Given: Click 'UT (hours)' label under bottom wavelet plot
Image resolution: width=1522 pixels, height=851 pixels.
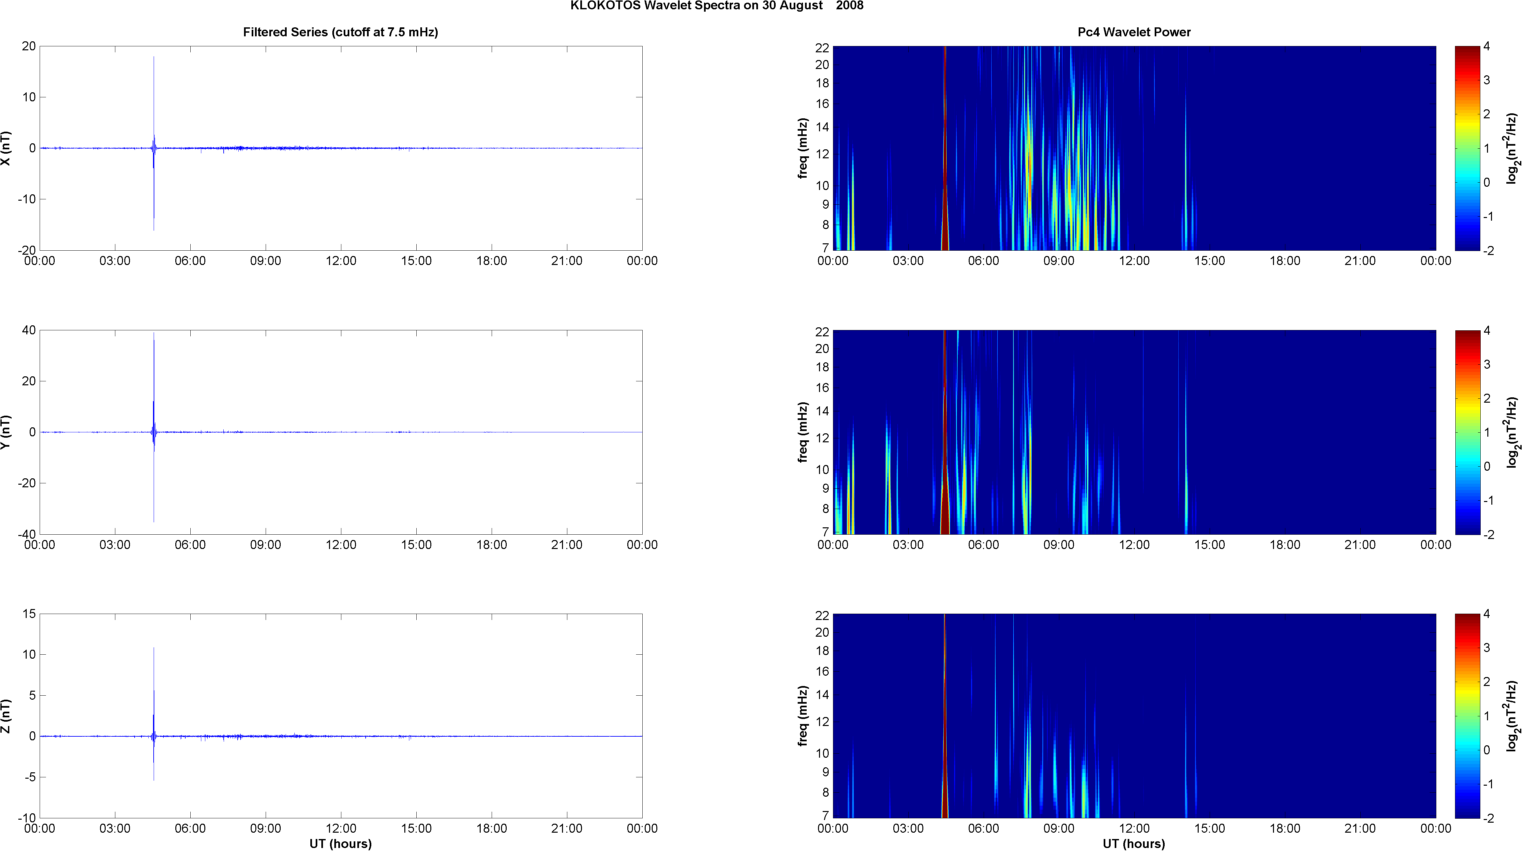Looking at the screenshot, I should (1133, 844).
